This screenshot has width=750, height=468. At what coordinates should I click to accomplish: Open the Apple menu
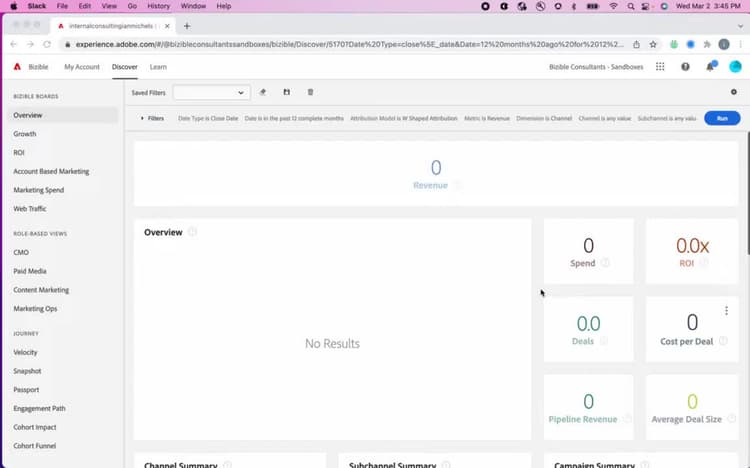click(13, 6)
